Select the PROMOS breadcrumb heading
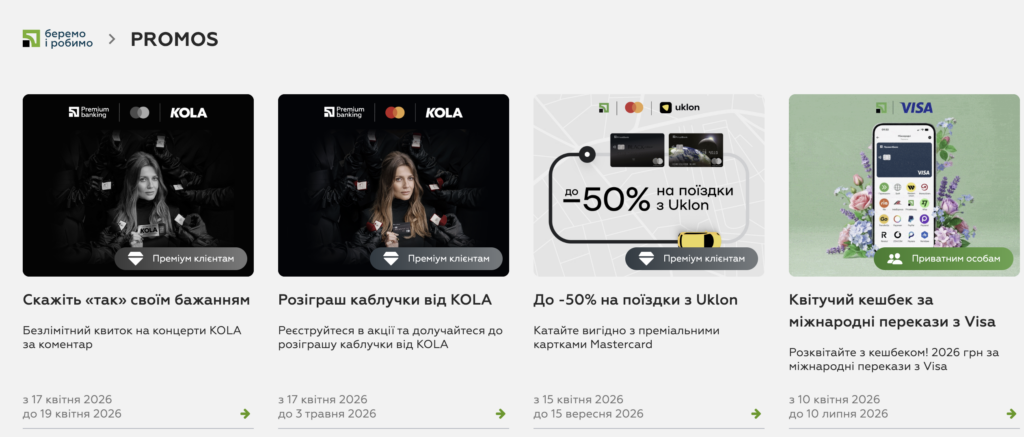The width and height of the screenshot is (1024, 437). [174, 39]
